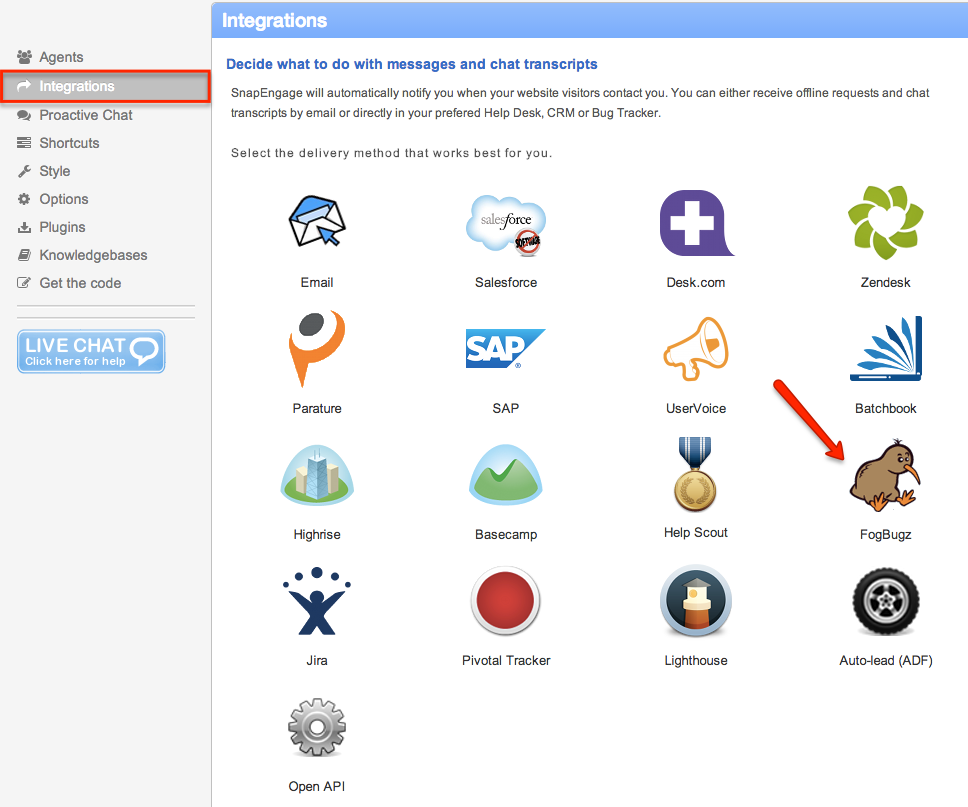Image resolution: width=968 pixels, height=807 pixels.
Task: Click the Batchbook label text
Action: pyautogui.click(x=885, y=408)
